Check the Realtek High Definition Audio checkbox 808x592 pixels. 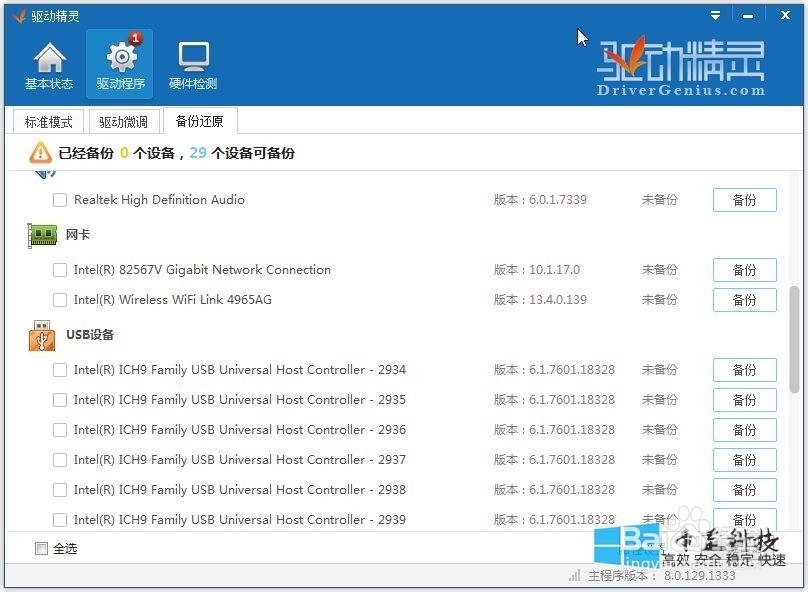pos(58,199)
